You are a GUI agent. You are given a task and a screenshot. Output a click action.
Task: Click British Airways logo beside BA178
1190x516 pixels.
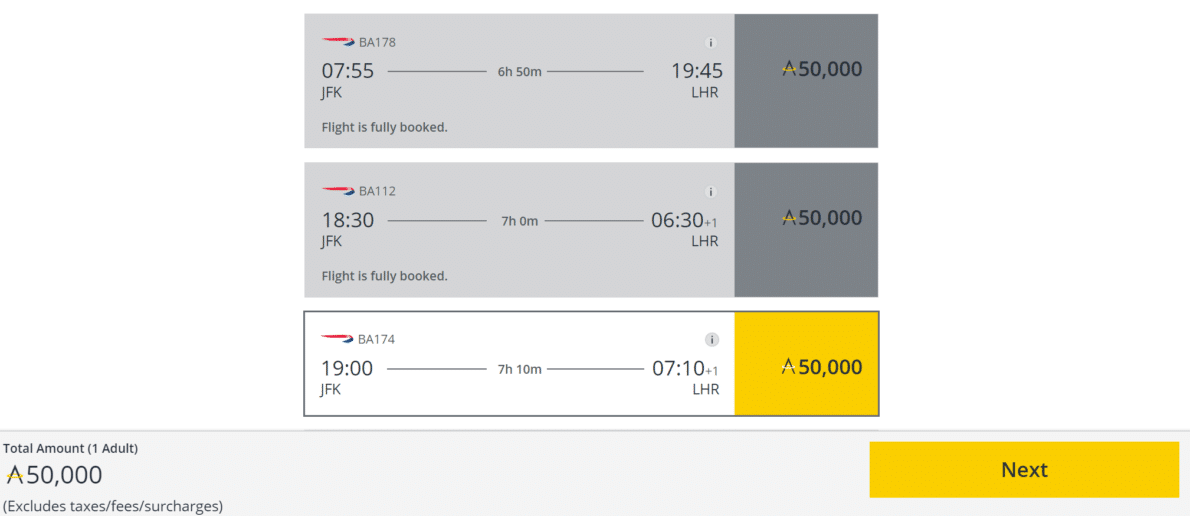[338, 41]
